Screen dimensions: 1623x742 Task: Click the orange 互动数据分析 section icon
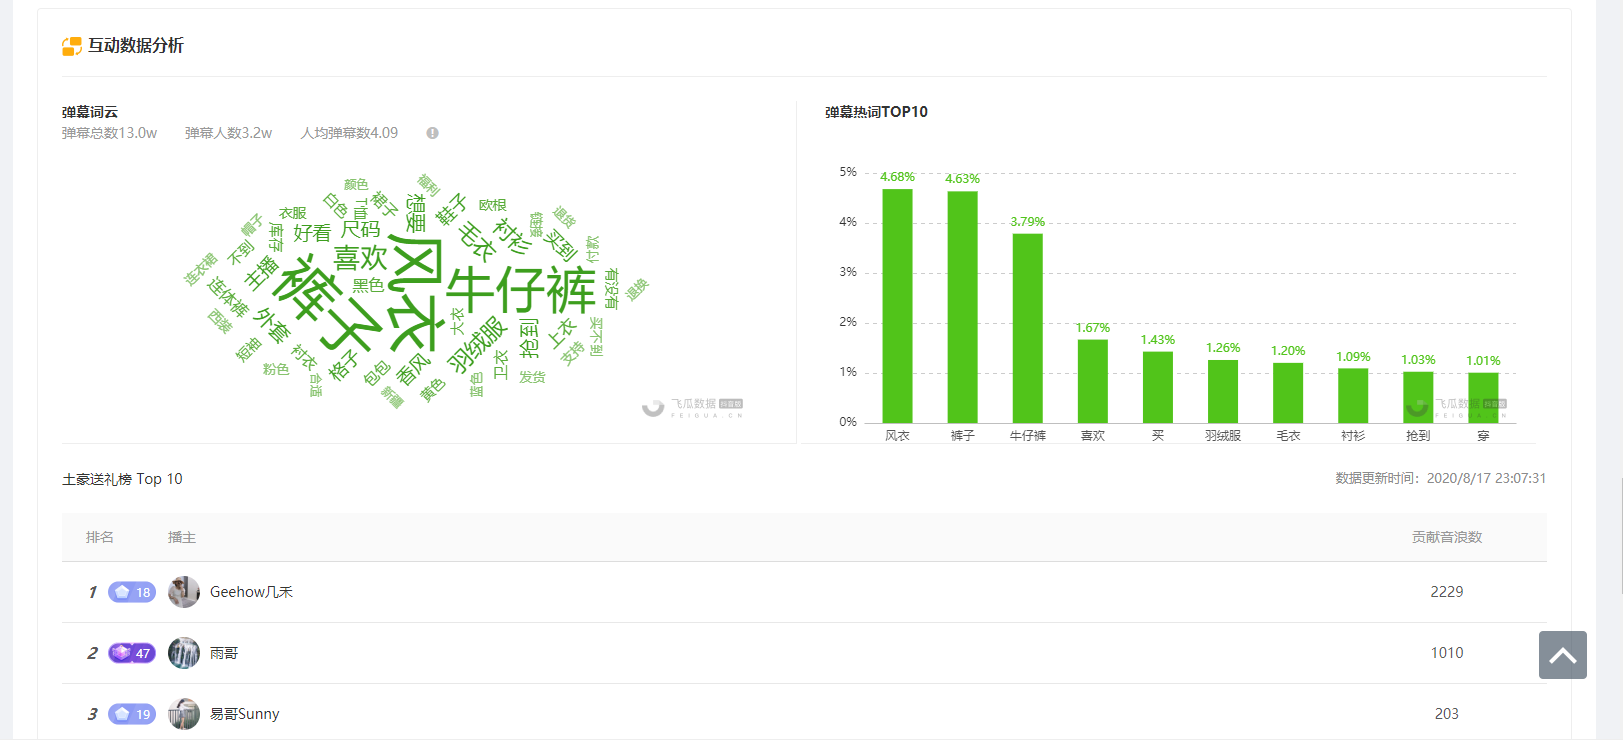(x=72, y=46)
